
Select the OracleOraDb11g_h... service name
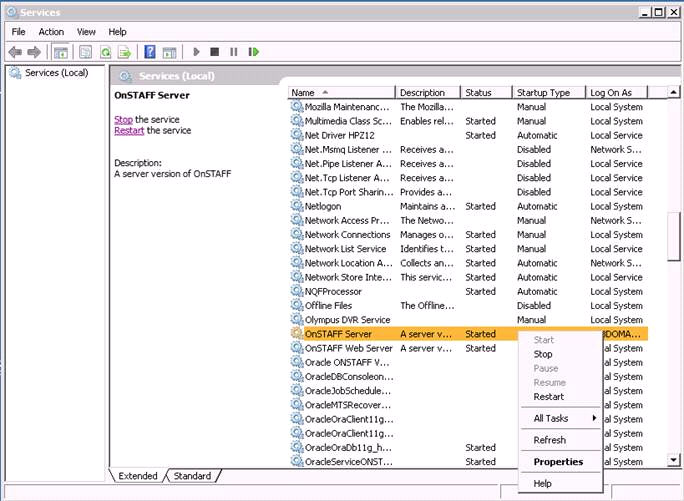tap(348, 447)
